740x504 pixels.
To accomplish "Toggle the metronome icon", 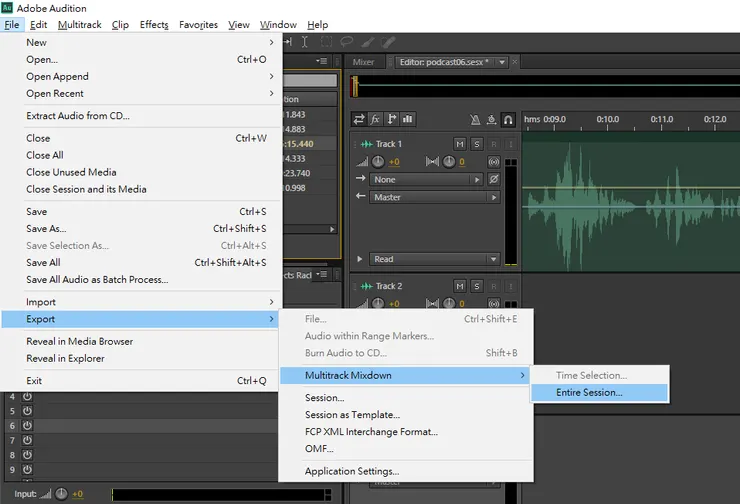I will (474, 119).
